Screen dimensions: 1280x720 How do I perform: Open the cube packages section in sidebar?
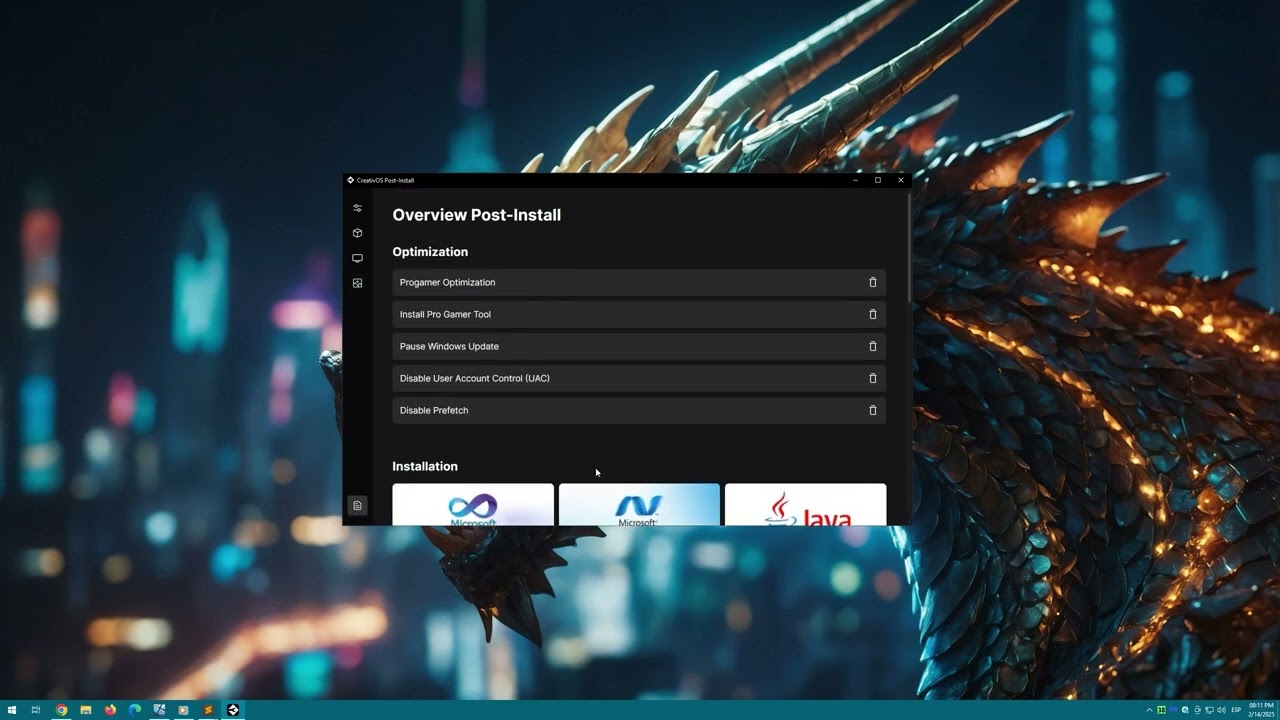[x=357, y=233]
